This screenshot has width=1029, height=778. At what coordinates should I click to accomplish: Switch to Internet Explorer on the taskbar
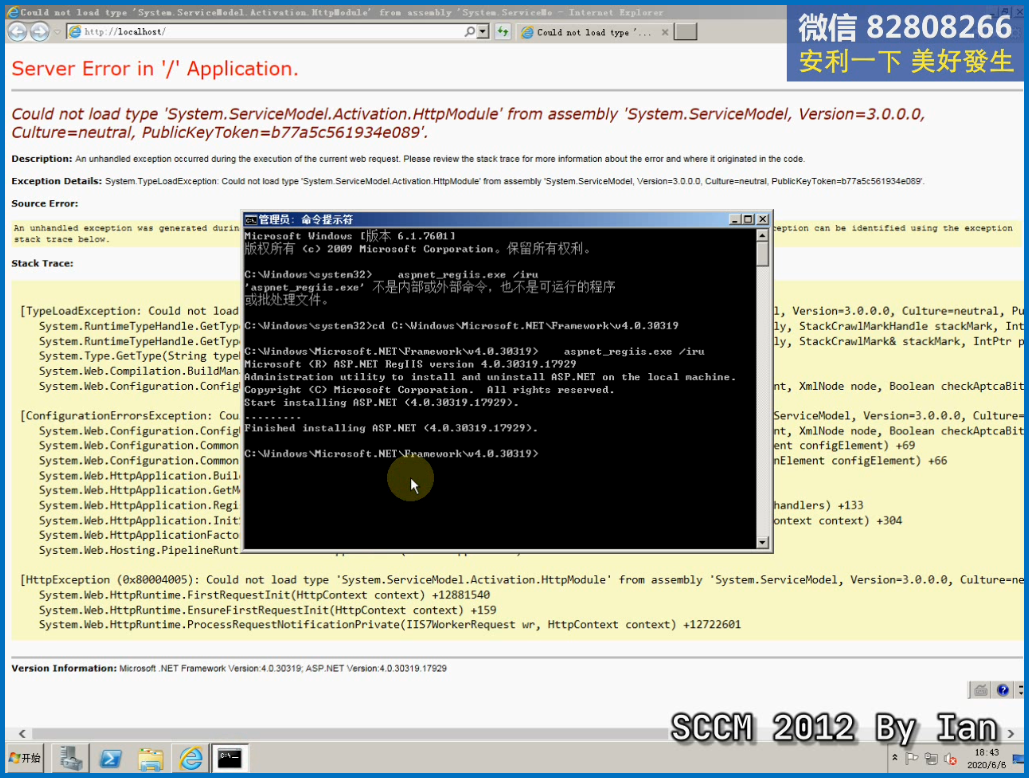[190, 759]
